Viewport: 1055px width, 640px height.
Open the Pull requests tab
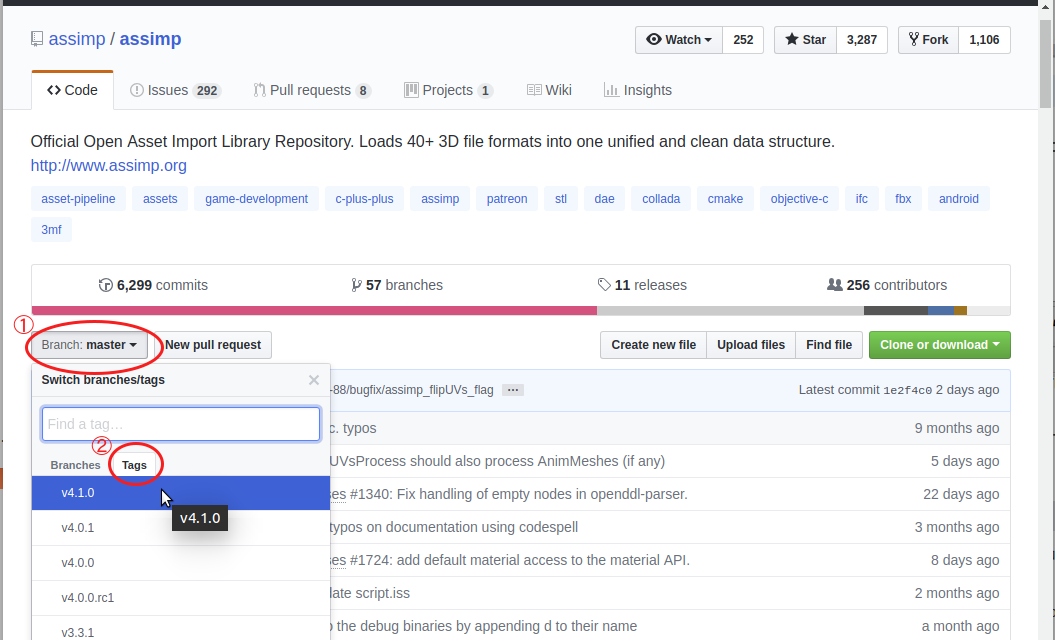(x=311, y=90)
